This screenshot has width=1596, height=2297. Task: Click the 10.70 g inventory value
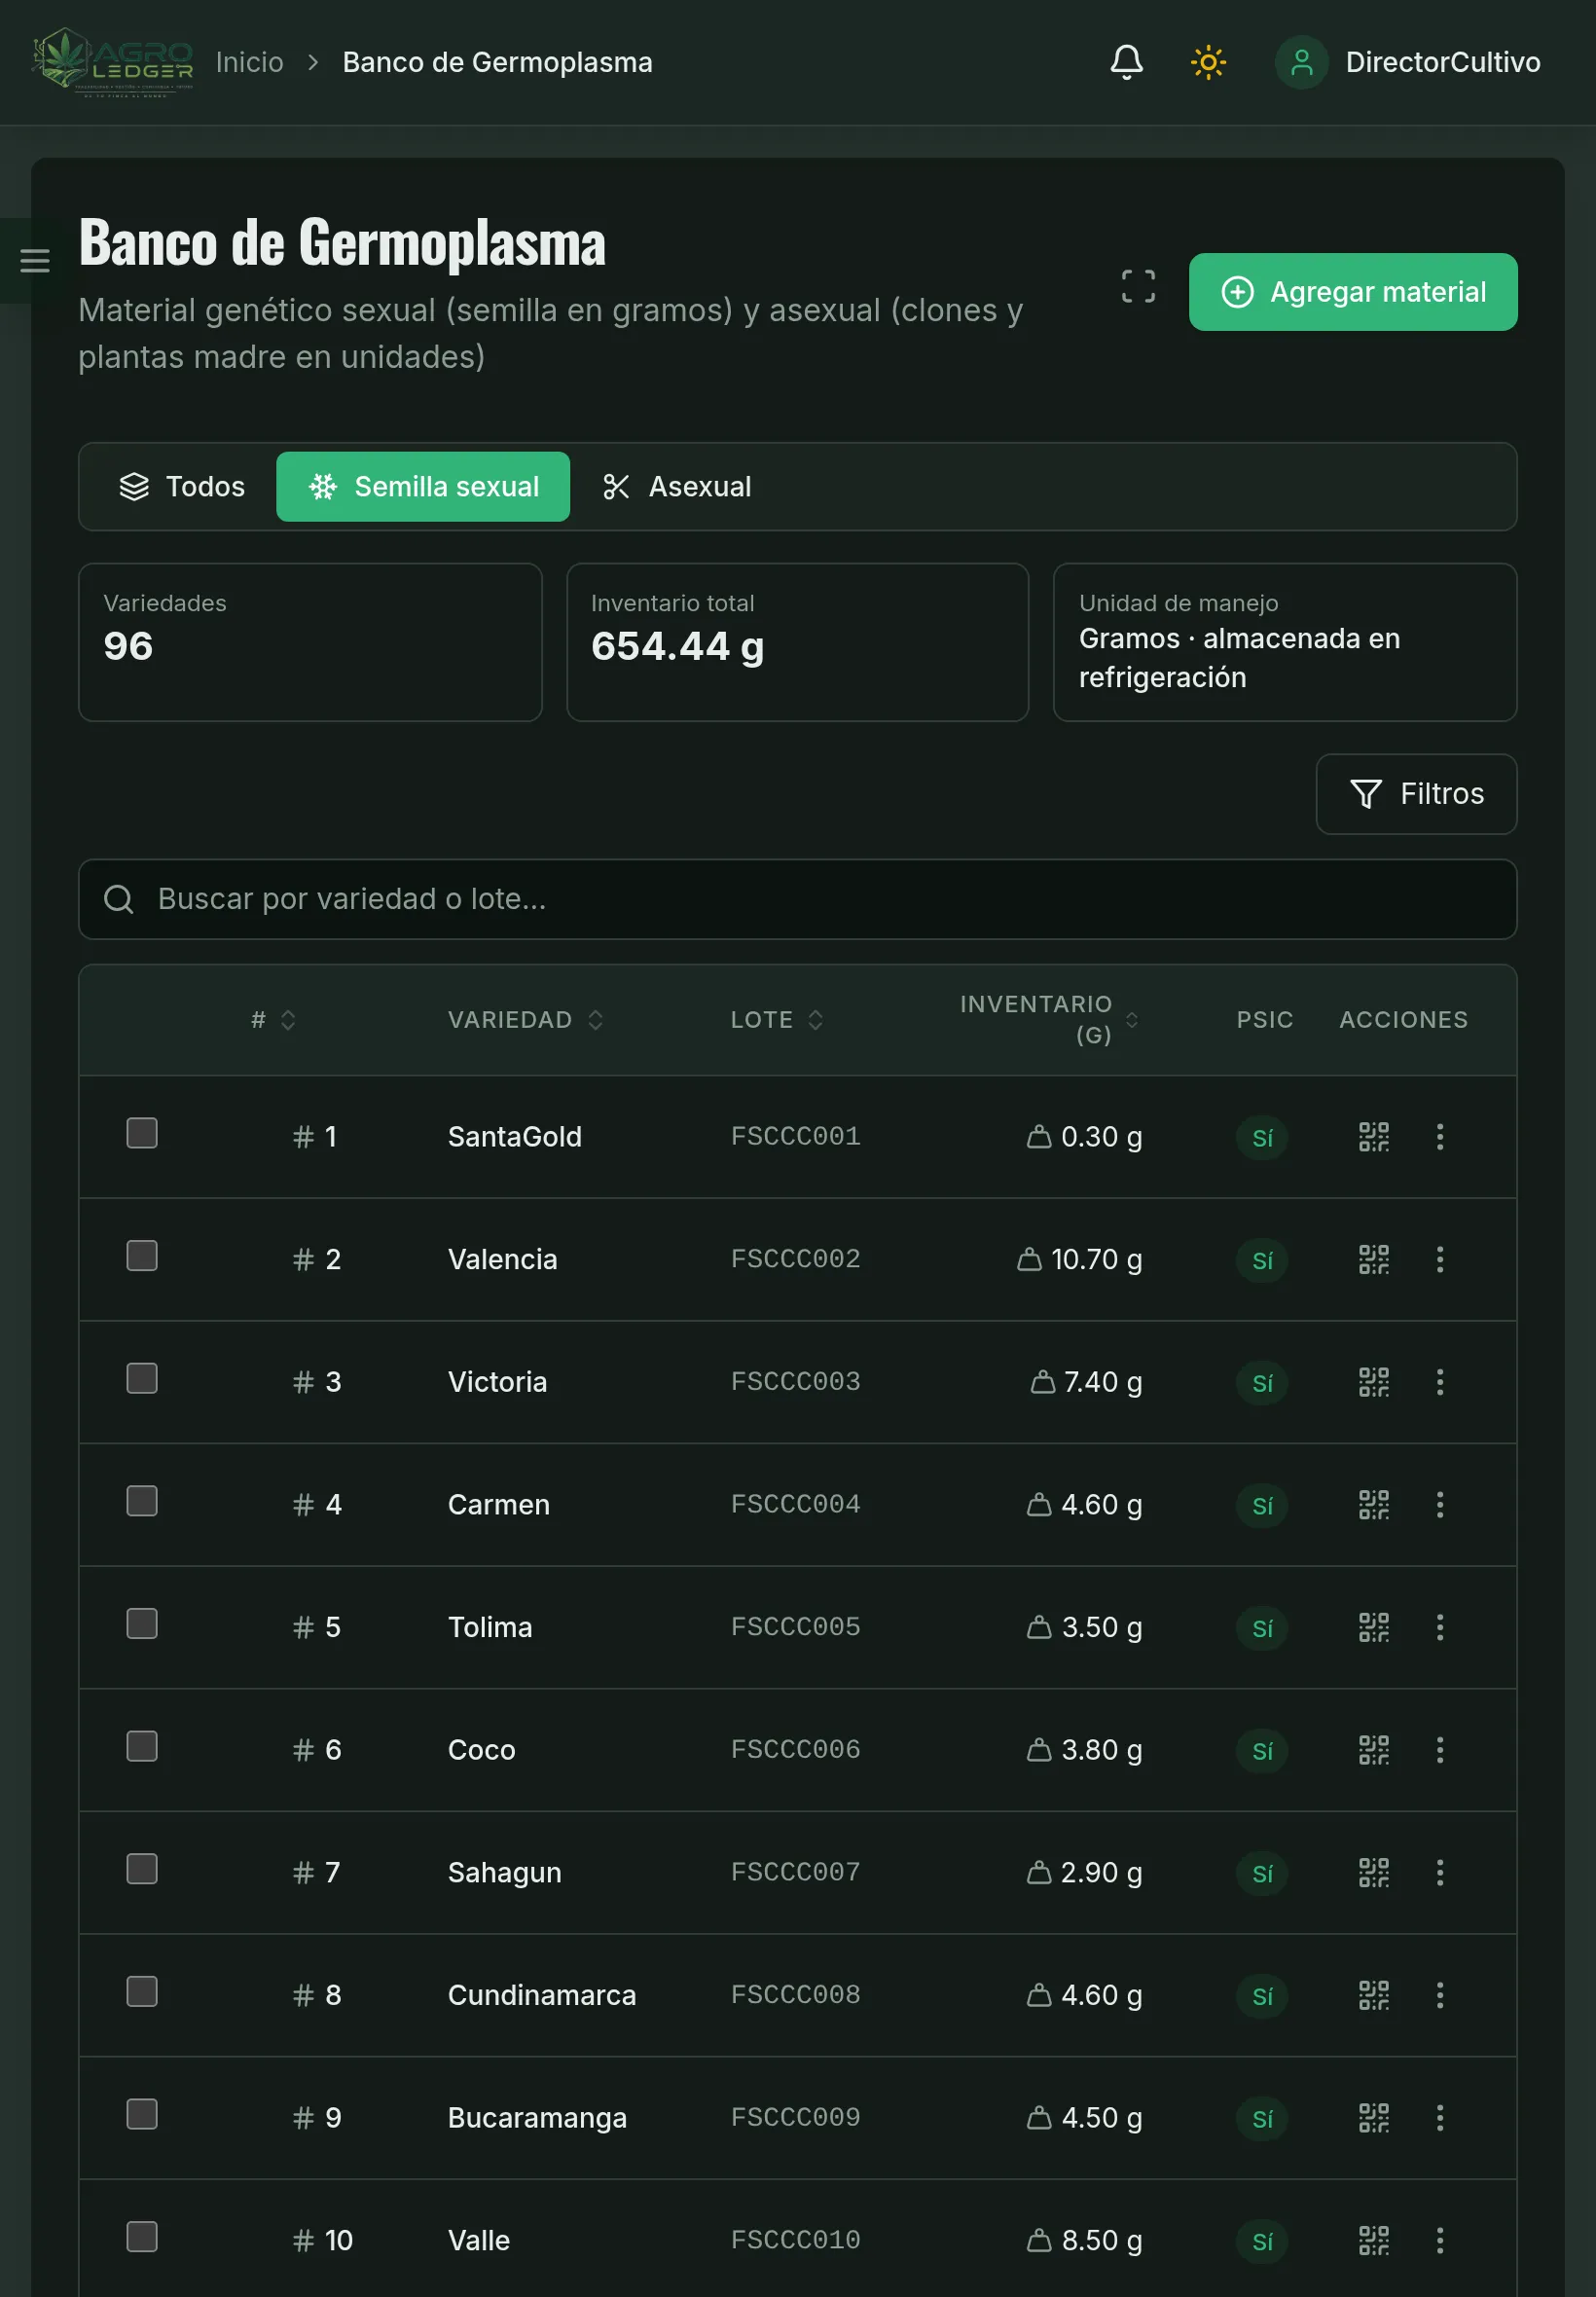click(x=1096, y=1259)
